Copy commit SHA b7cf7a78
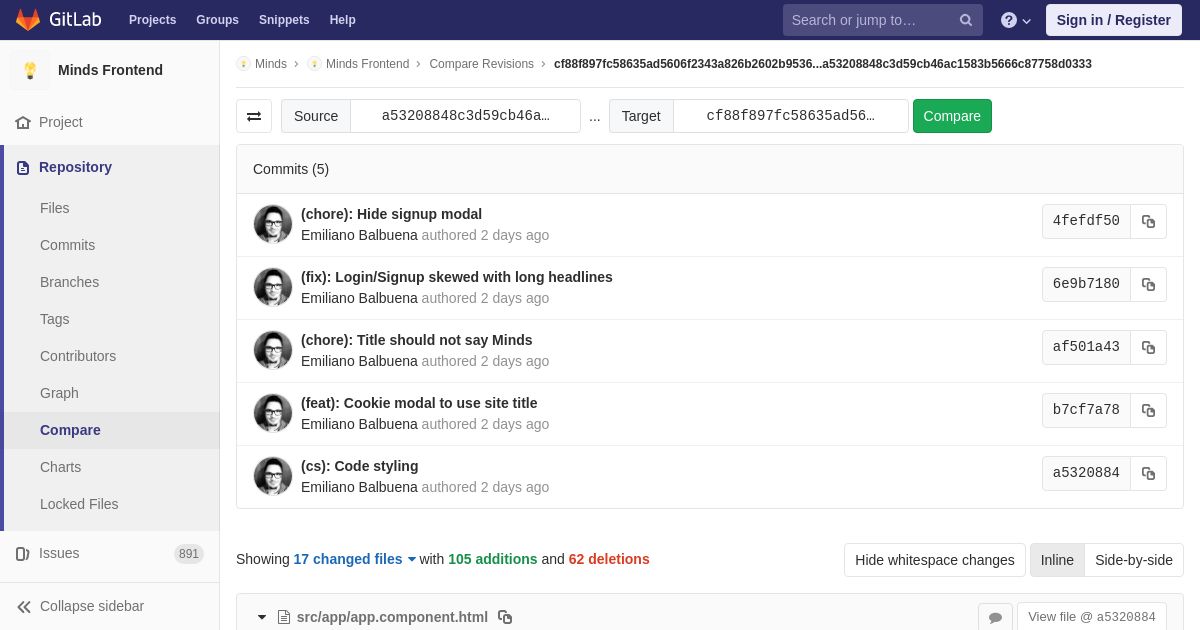Screen dimensions: 1200x630 pos(1148,410)
